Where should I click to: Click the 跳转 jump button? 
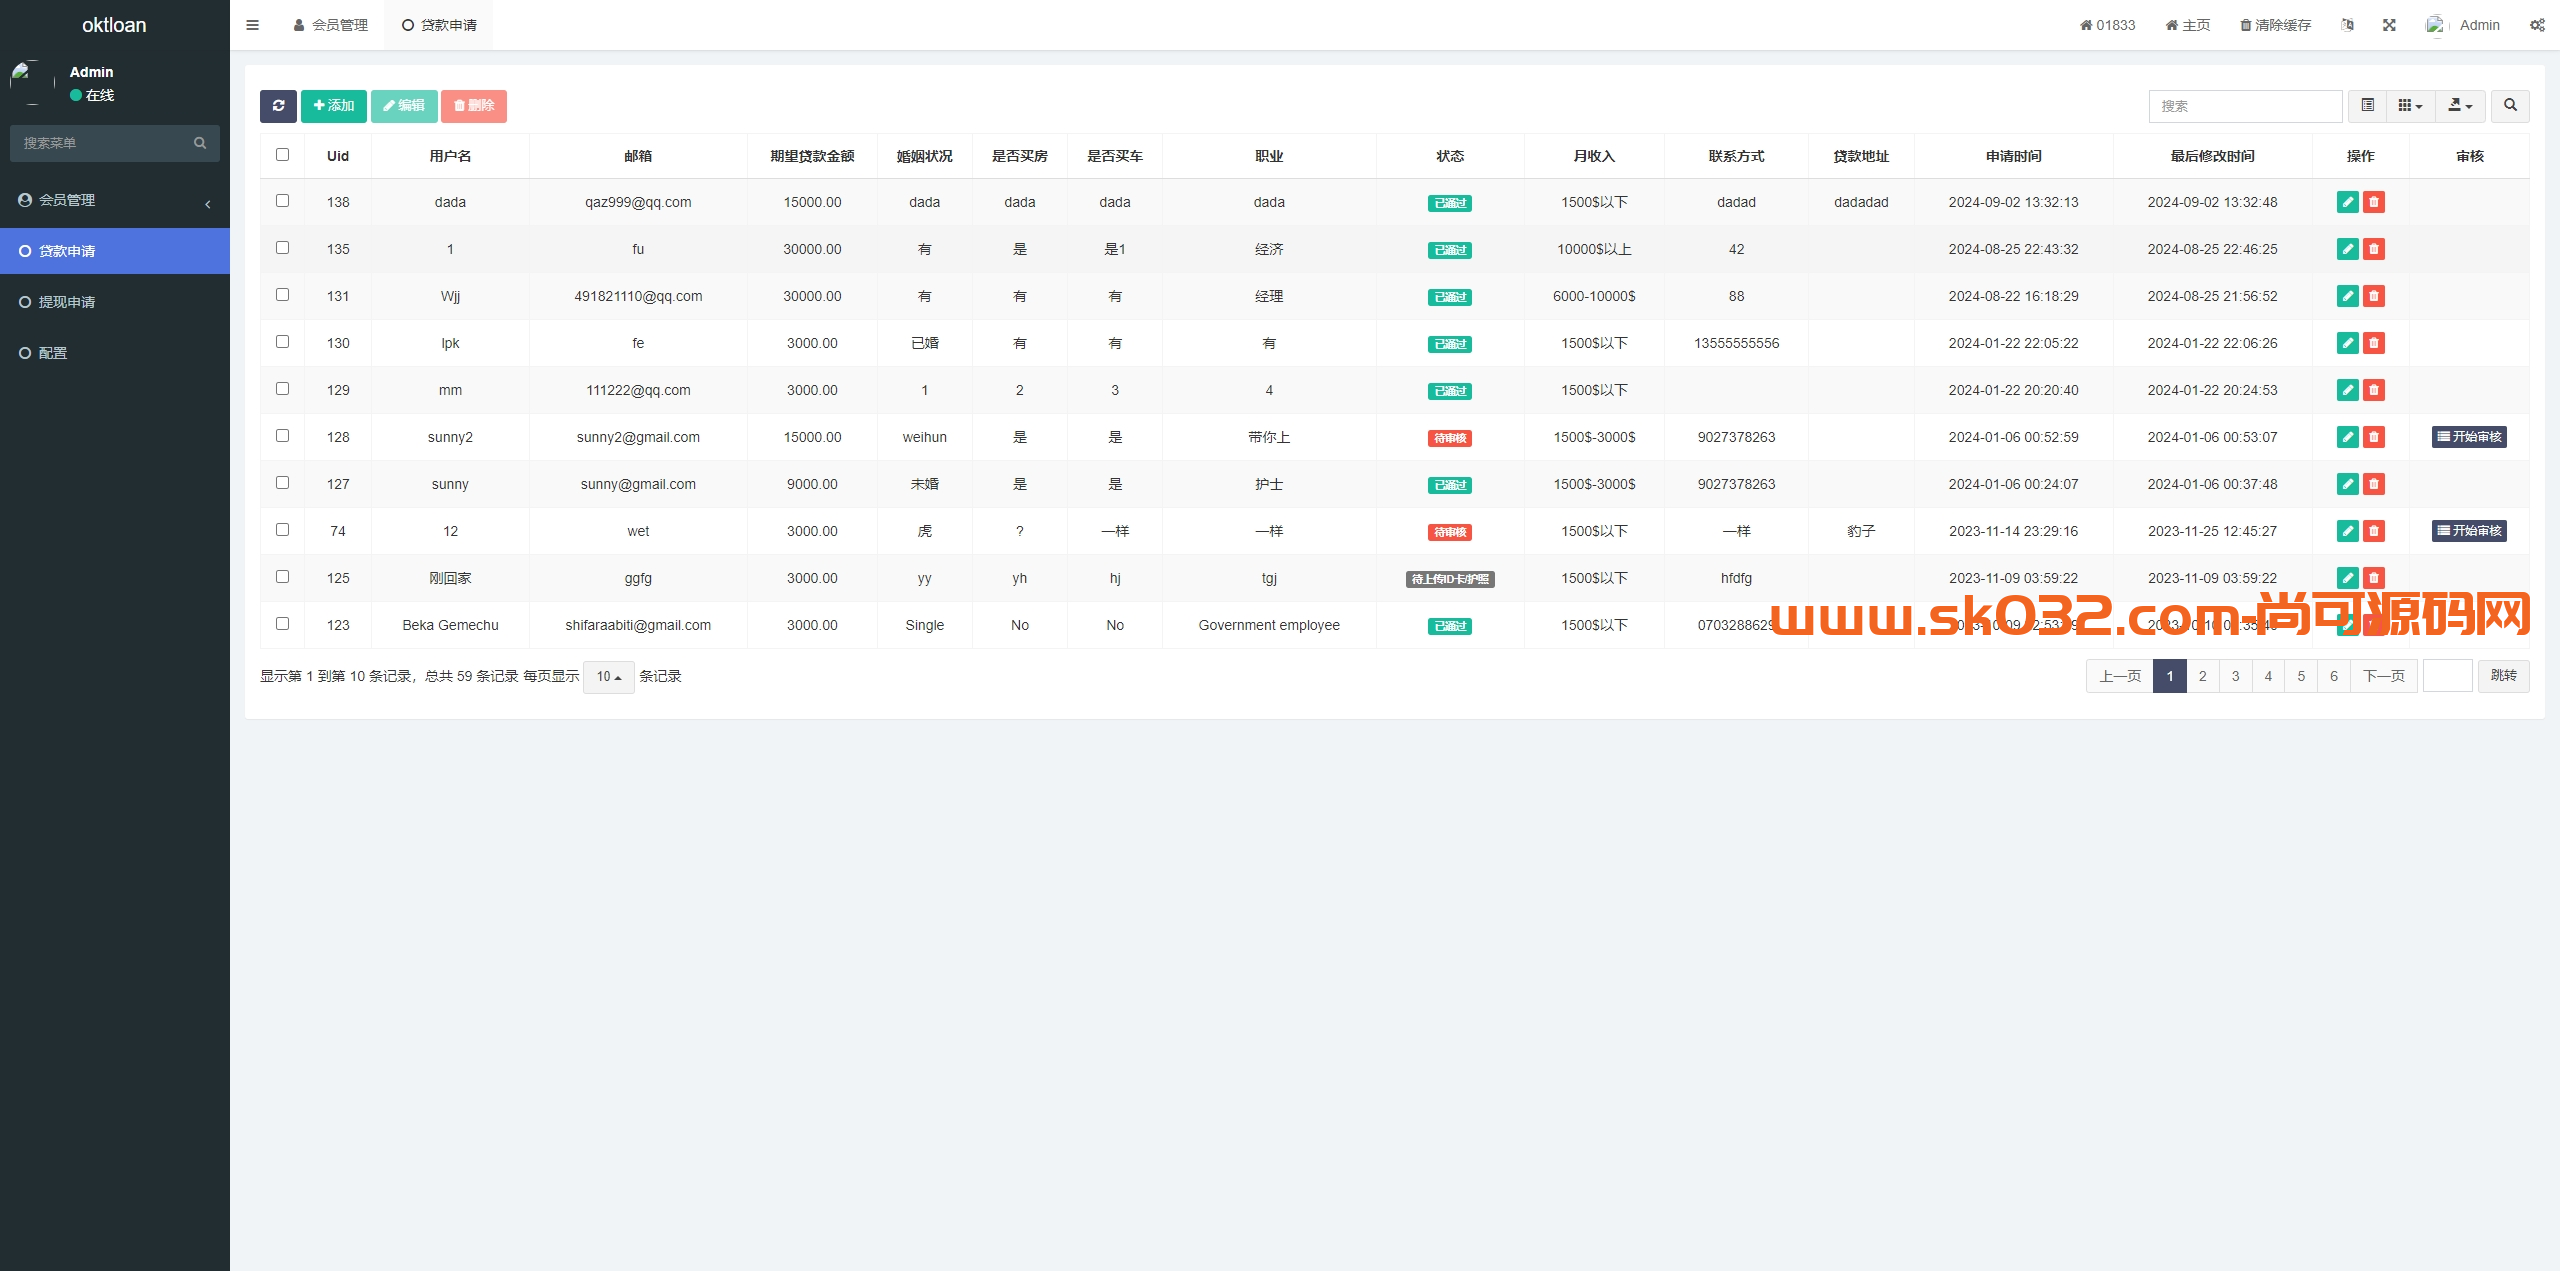point(2503,677)
